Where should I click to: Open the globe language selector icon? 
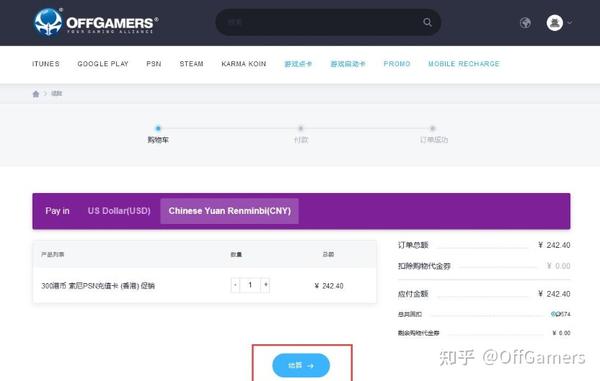pos(525,23)
